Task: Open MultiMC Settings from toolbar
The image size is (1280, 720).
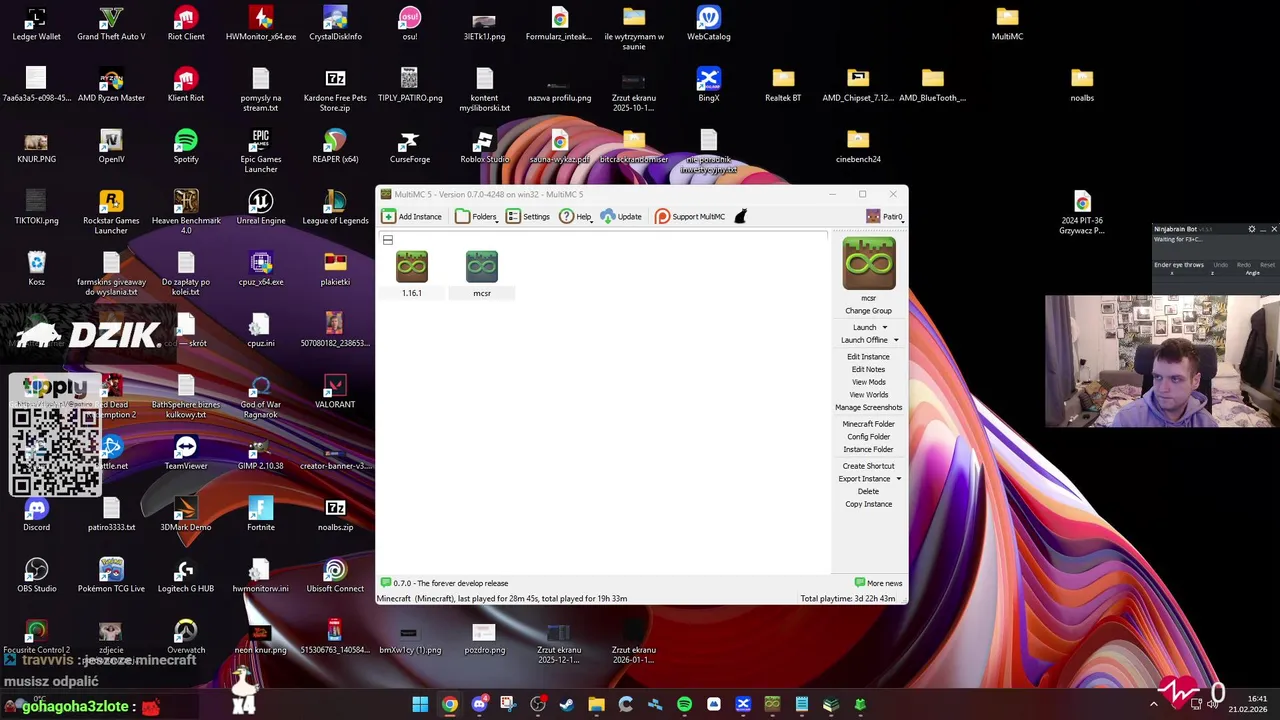Action: [528, 217]
